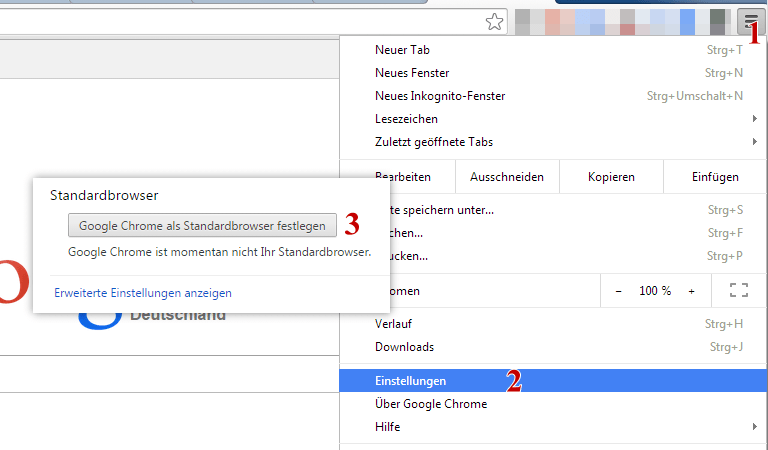The image size is (768, 450).
Task: Click the bookmark star icon
Action: 494,22
